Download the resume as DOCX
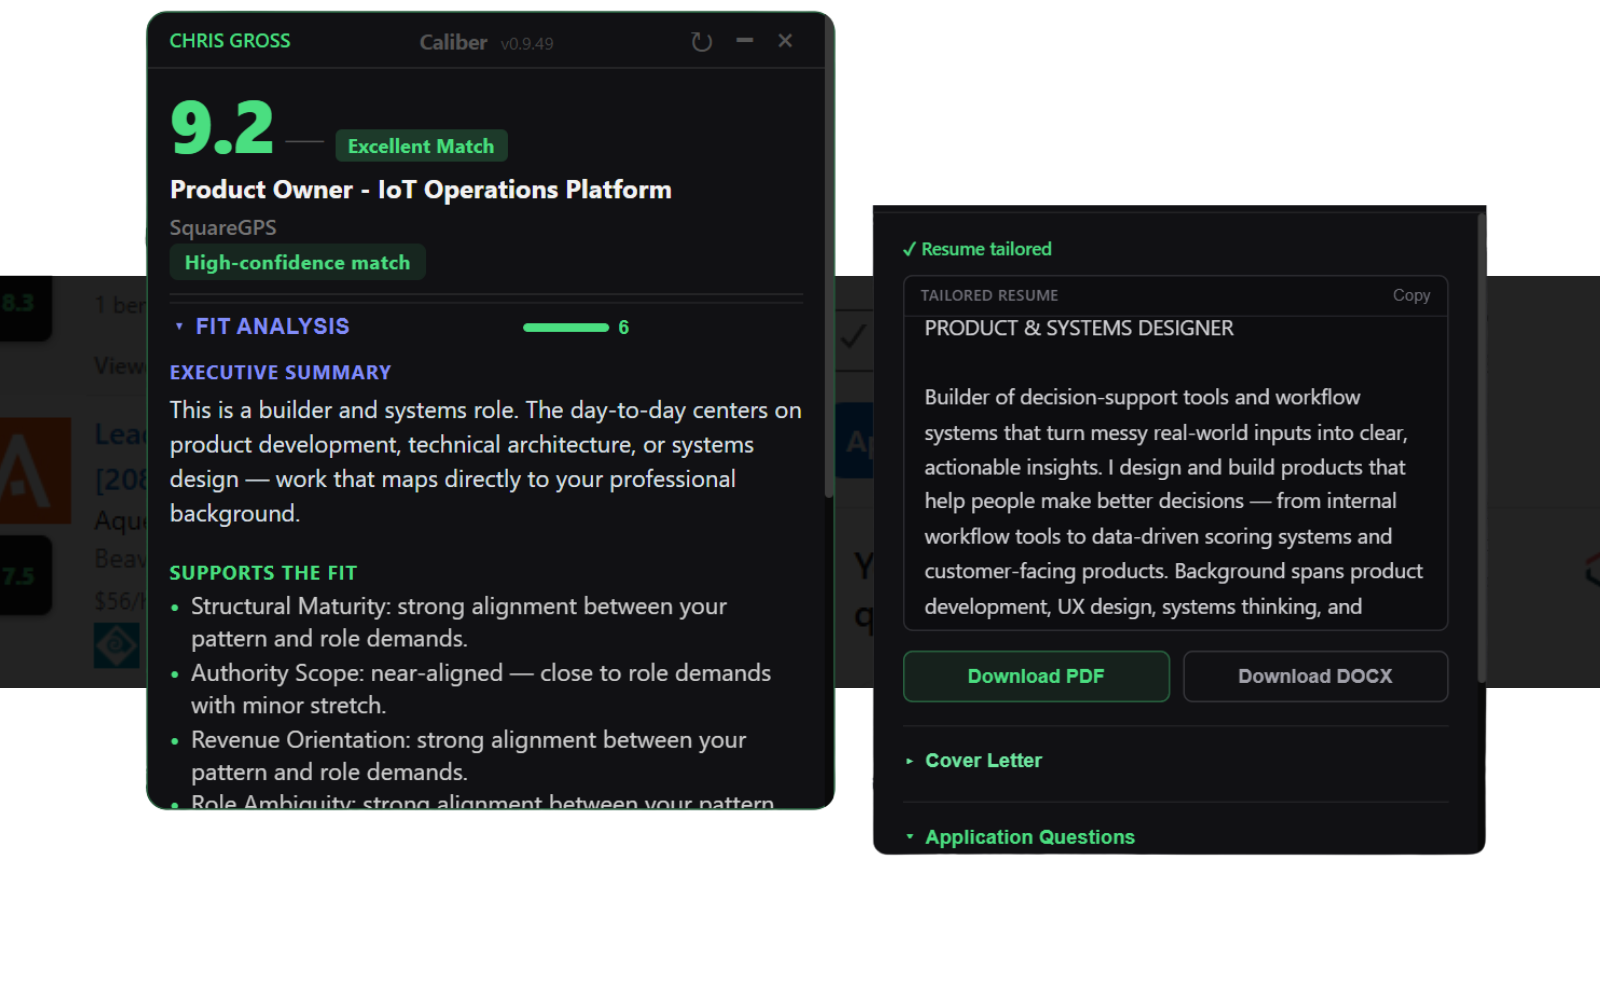The height and width of the screenshot is (1000, 1600). tap(1314, 677)
